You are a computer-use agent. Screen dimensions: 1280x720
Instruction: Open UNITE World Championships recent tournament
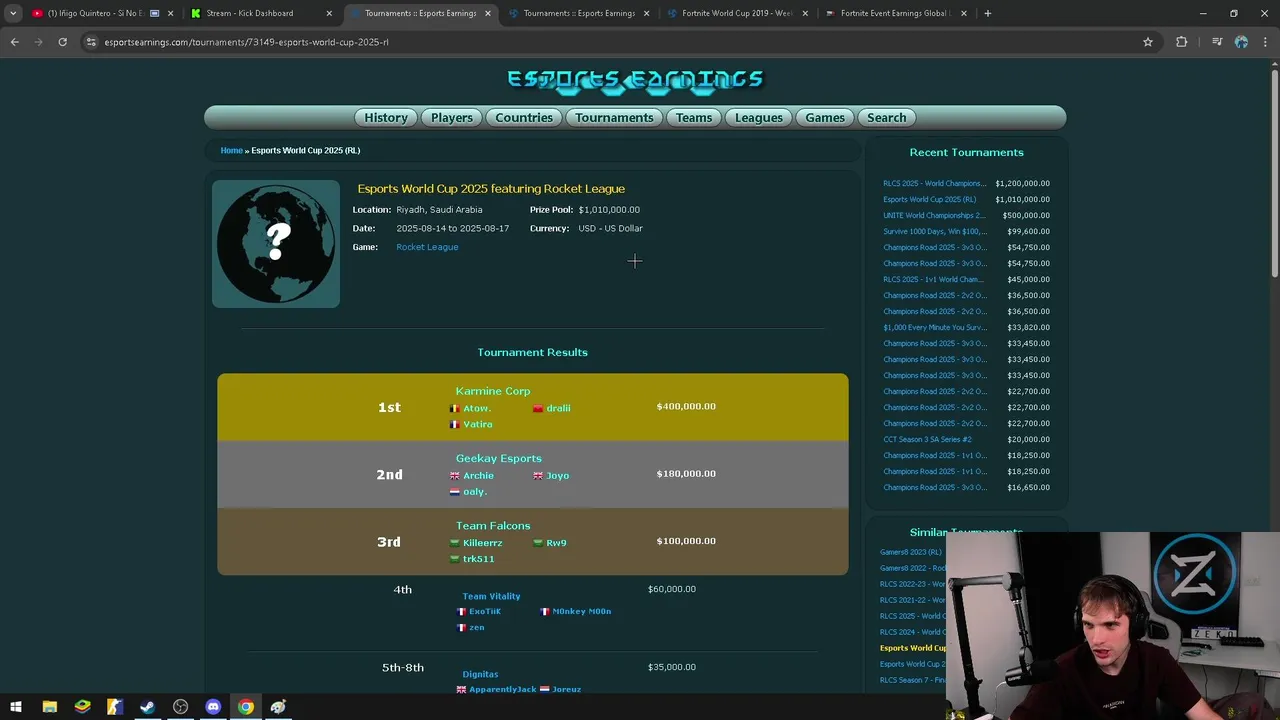point(934,215)
